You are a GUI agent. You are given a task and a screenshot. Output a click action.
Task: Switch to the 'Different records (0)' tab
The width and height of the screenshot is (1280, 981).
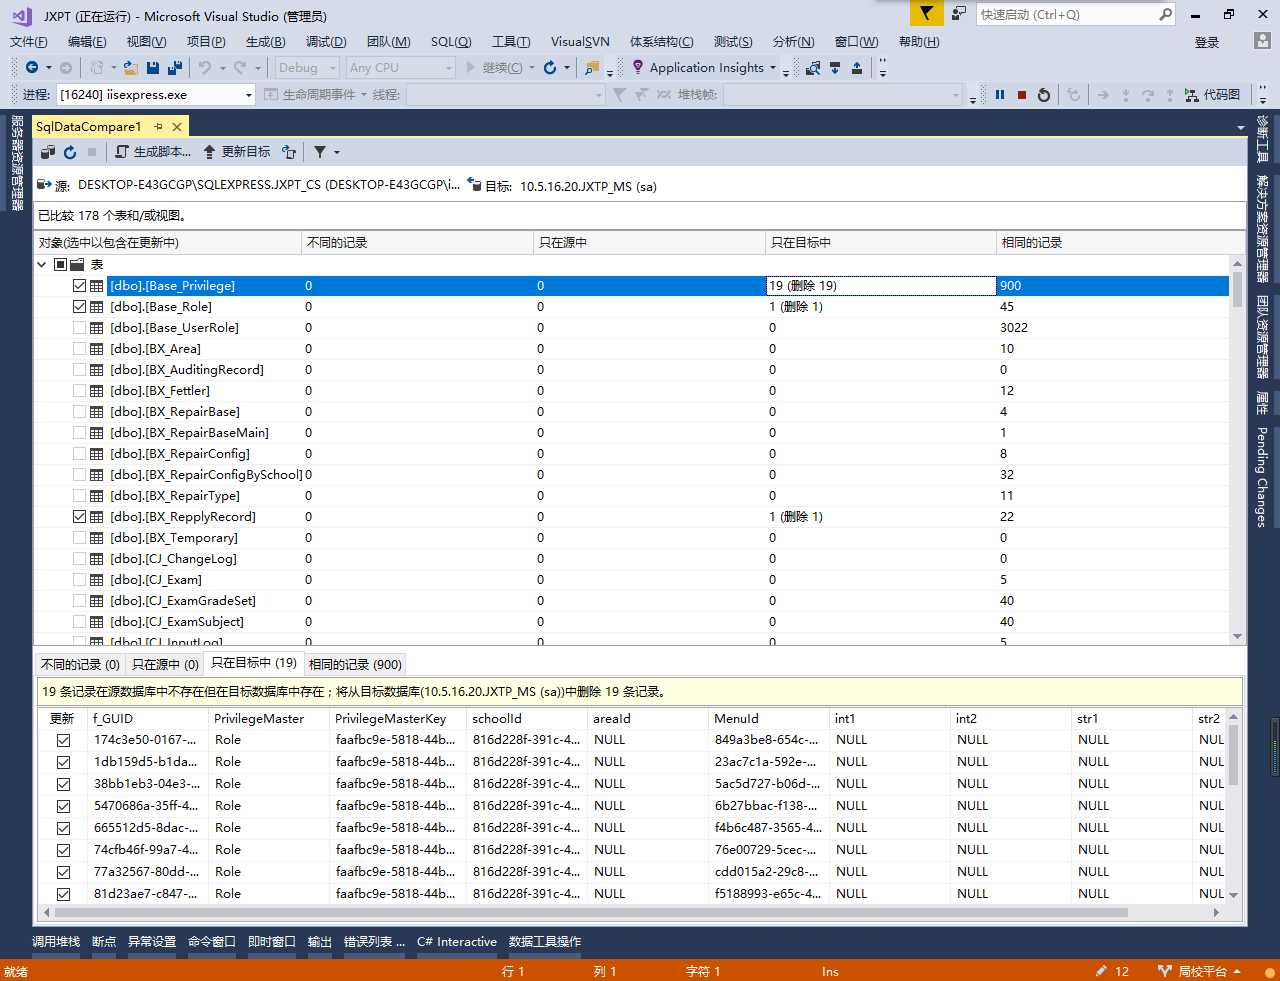[x=80, y=664]
